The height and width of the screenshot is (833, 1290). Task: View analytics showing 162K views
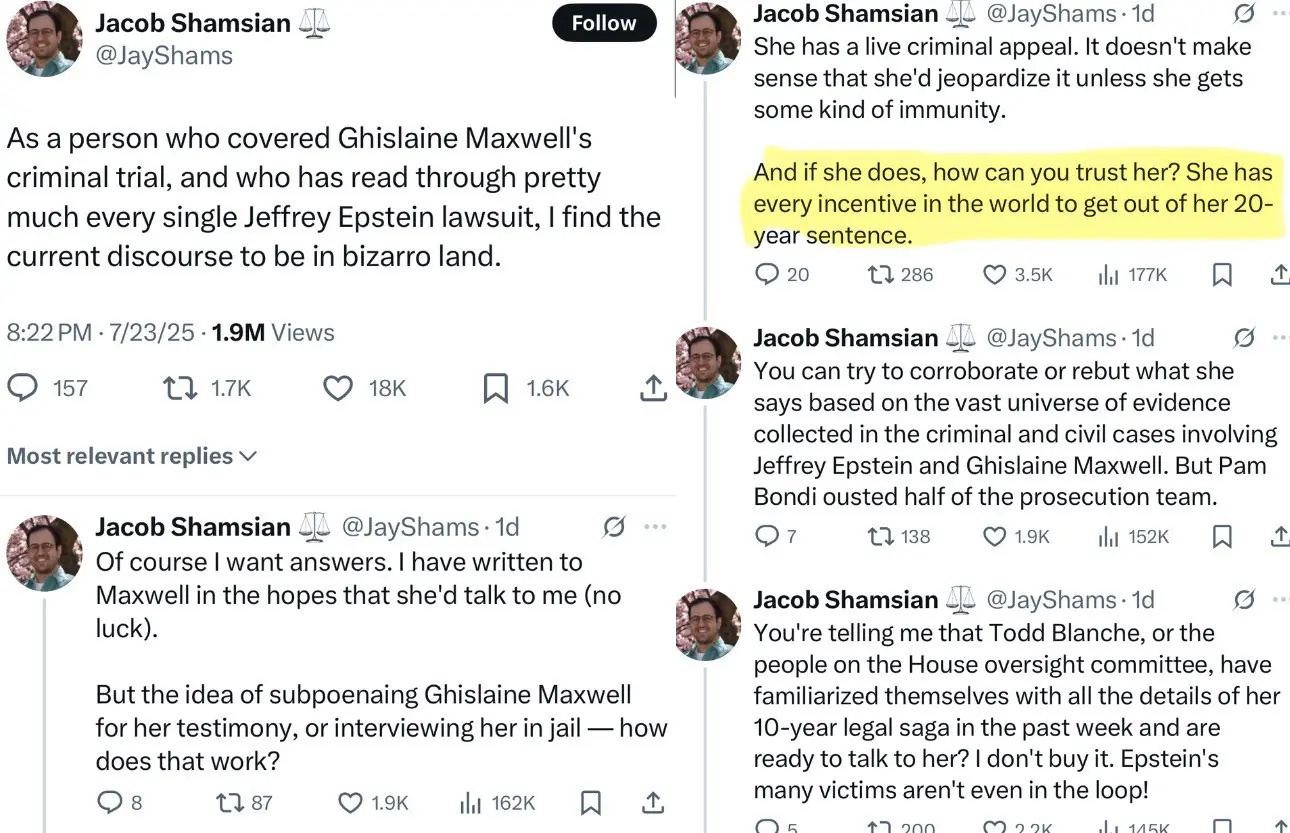click(x=497, y=802)
